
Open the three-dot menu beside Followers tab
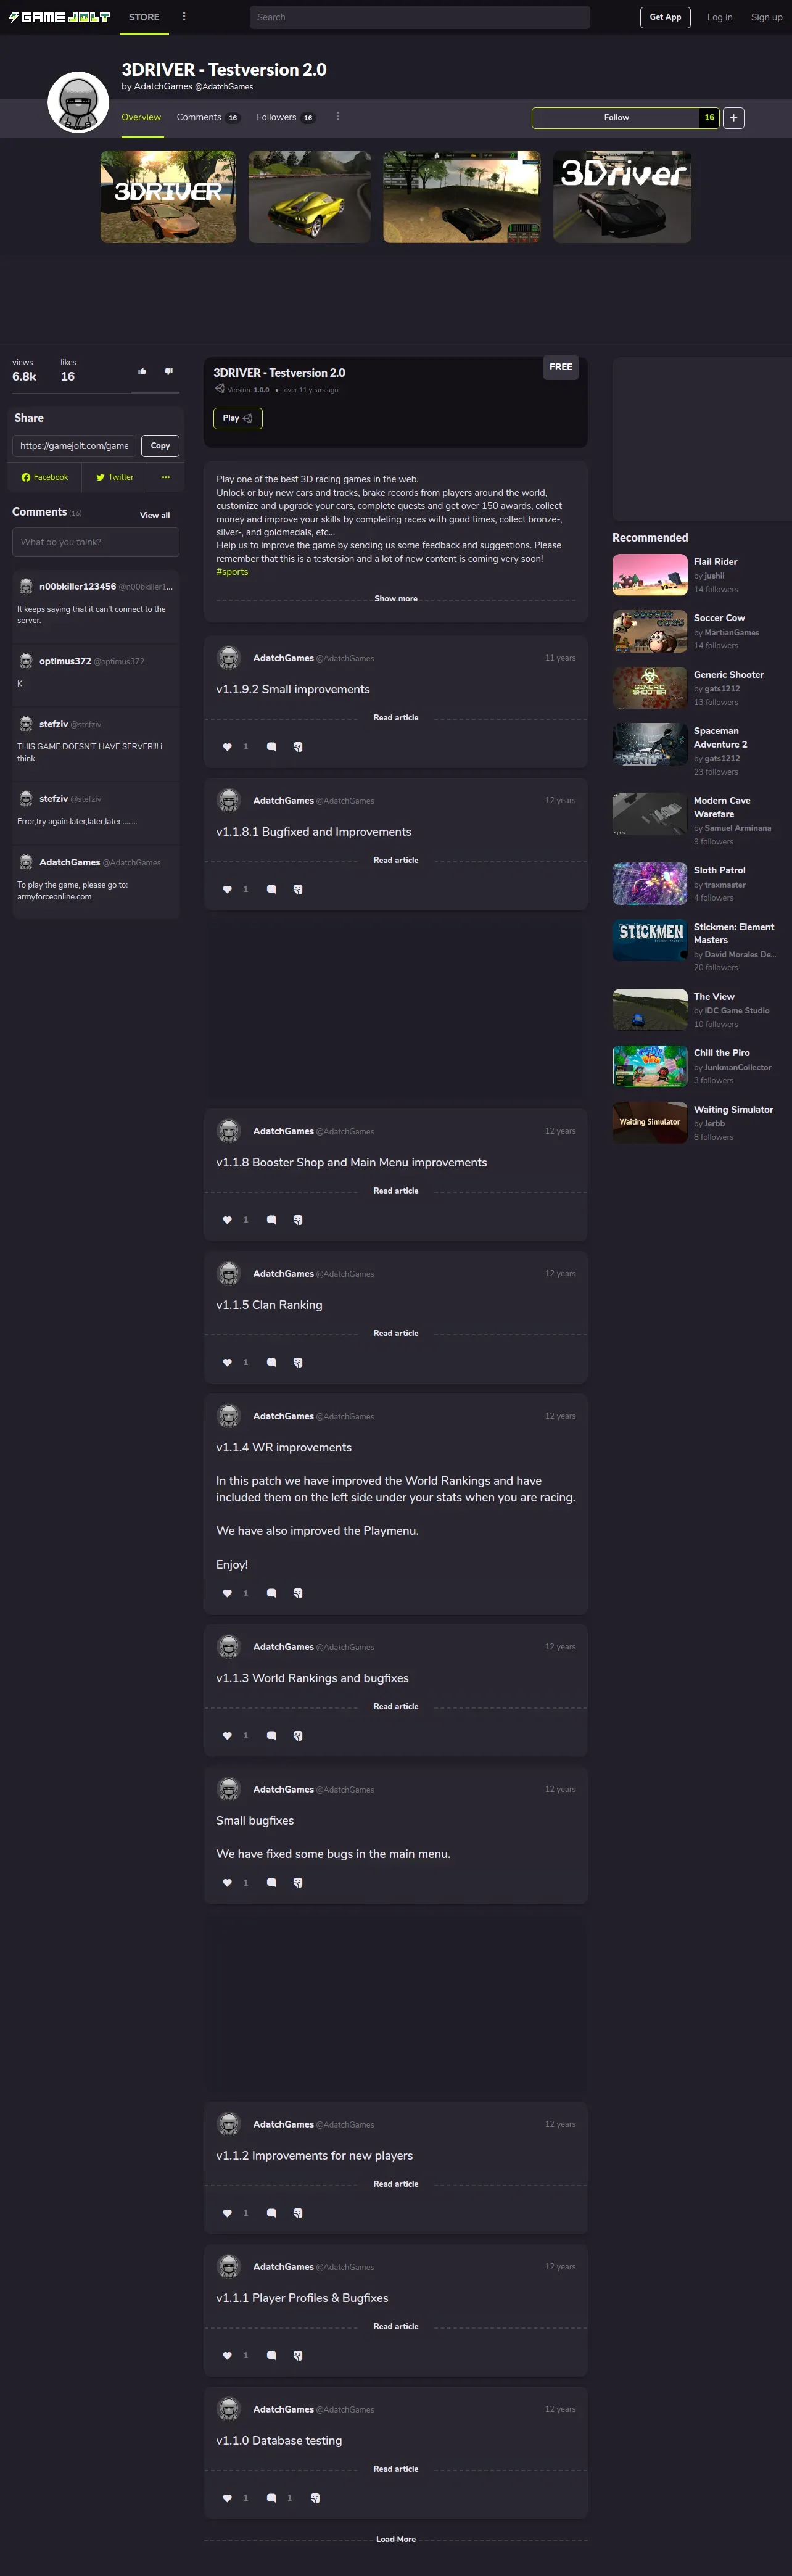[x=338, y=117]
